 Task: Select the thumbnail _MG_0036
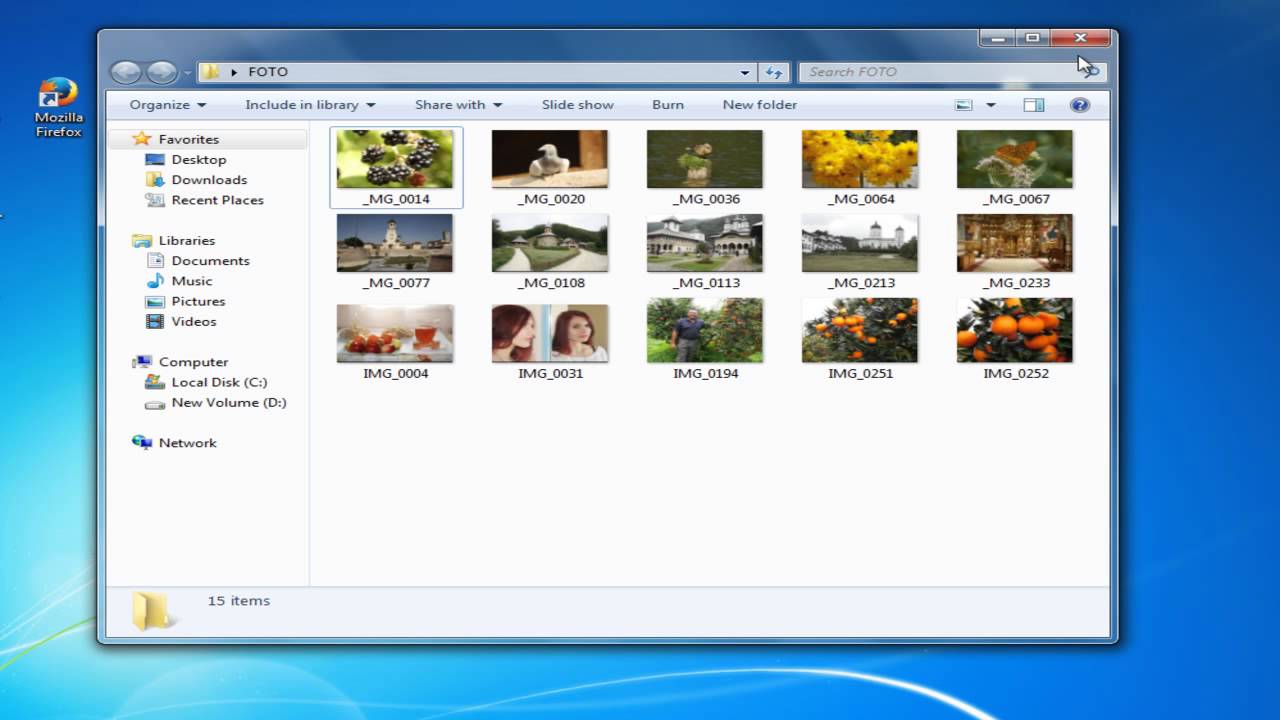click(x=705, y=159)
